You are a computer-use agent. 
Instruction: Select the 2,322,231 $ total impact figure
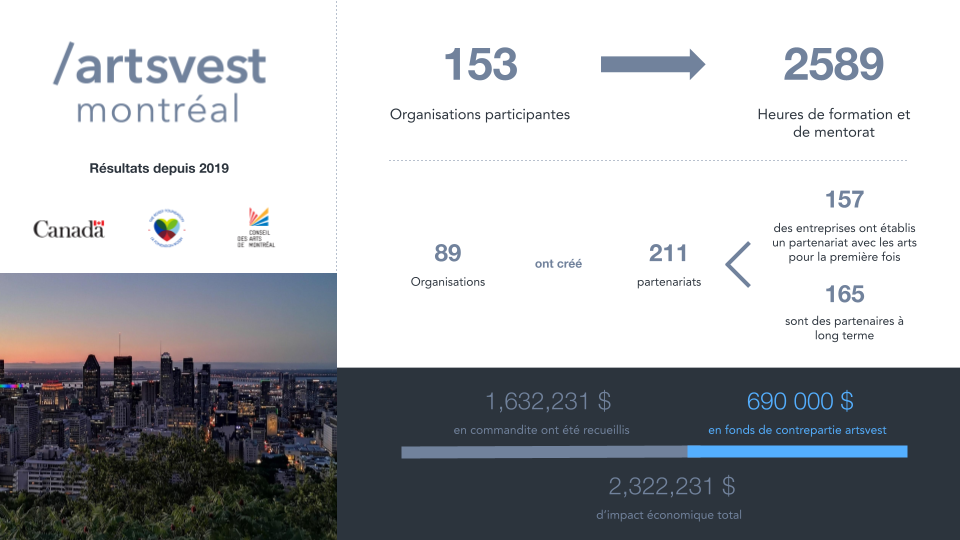click(x=671, y=487)
